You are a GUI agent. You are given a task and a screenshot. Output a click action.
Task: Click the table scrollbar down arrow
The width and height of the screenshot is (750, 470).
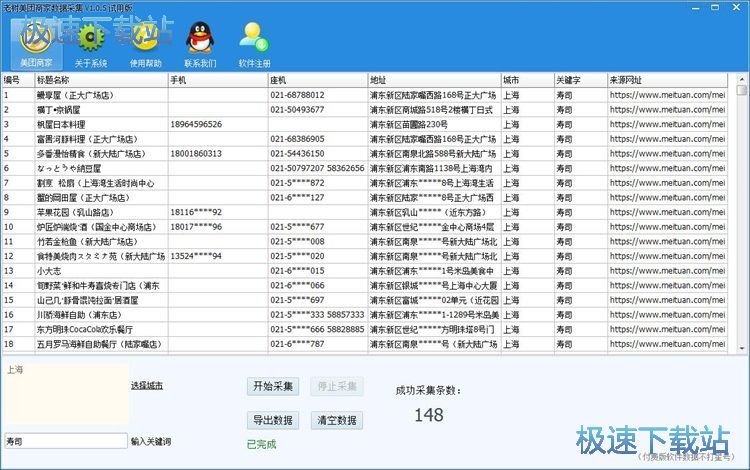(742, 349)
